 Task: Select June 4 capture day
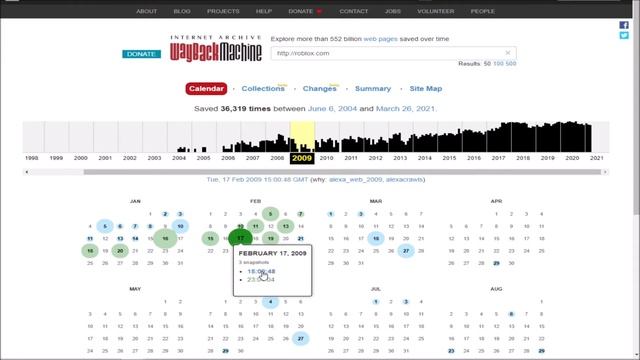270,302
